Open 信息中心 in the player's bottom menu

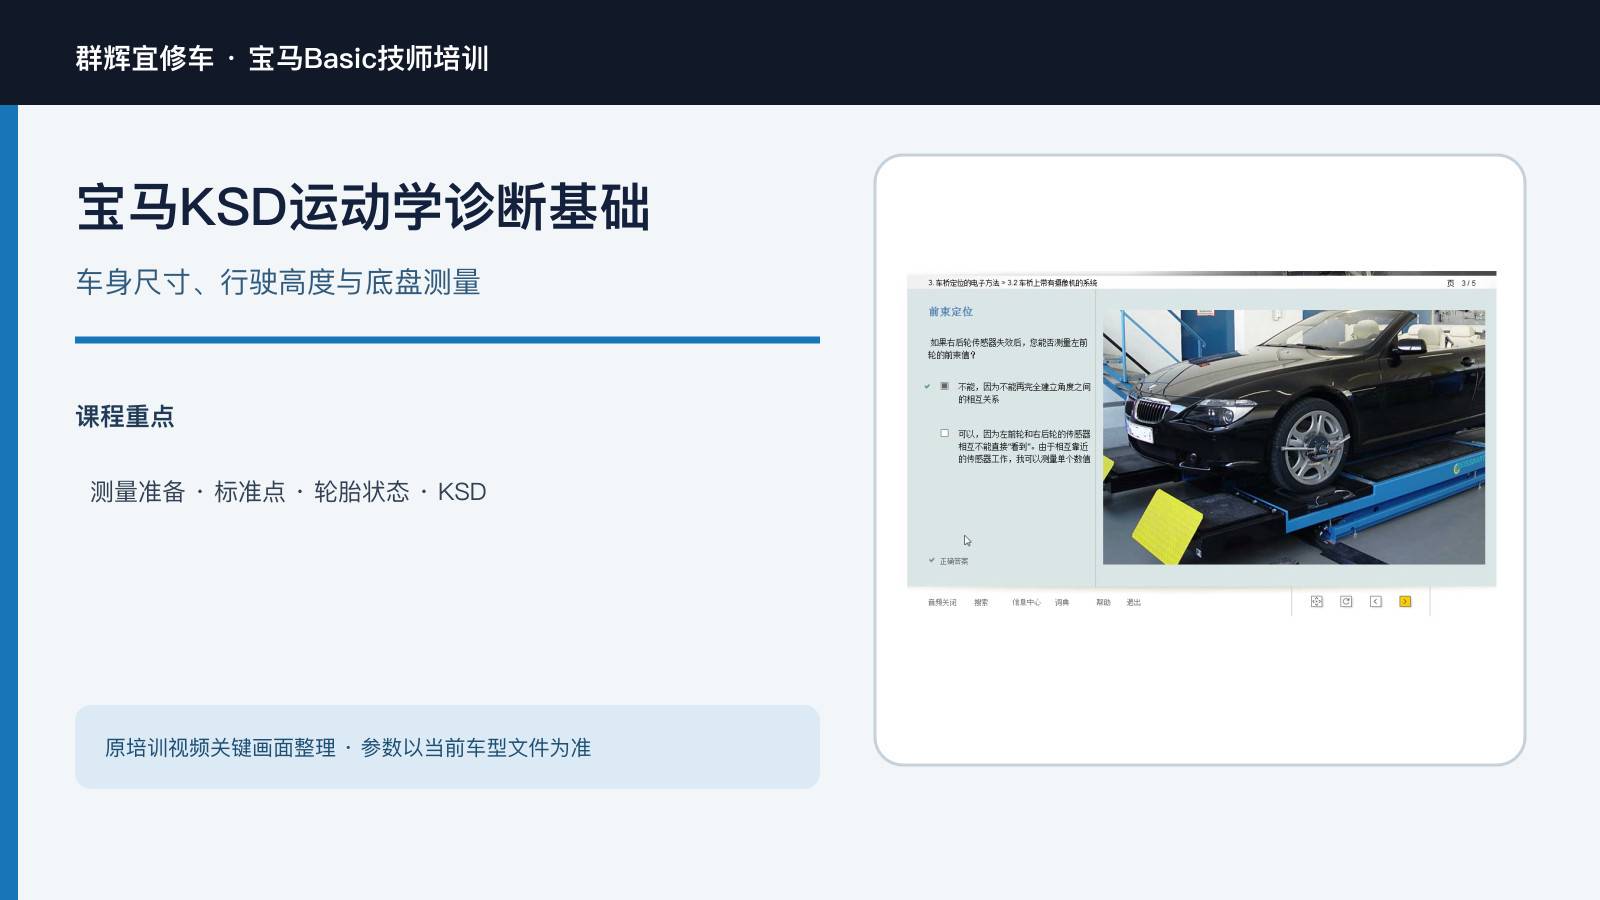(x=1026, y=602)
